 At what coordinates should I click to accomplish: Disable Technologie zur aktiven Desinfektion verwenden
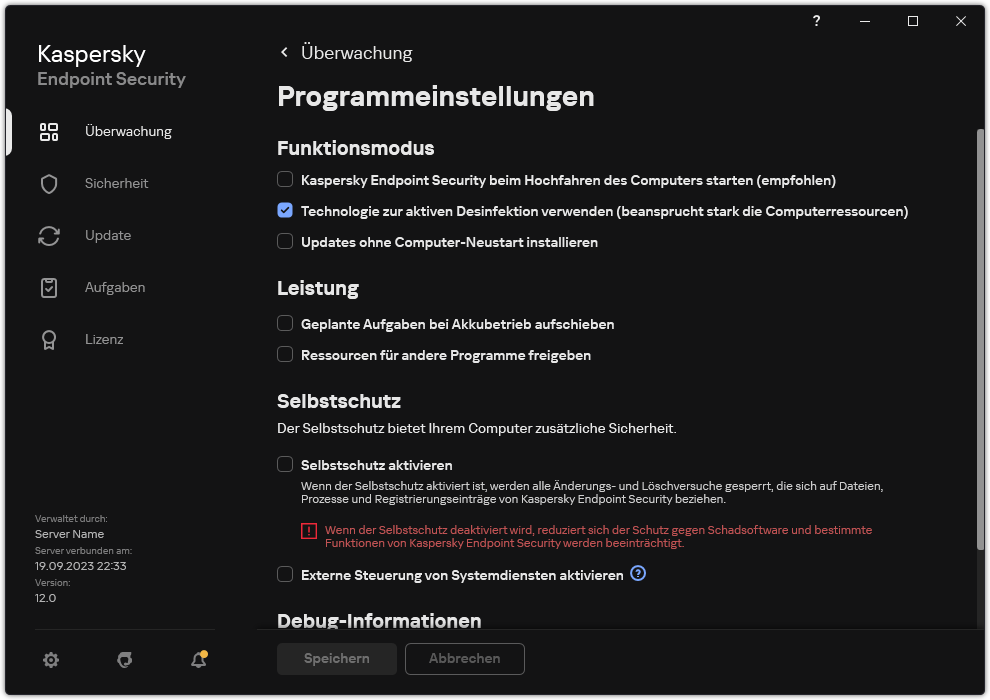pyautogui.click(x=285, y=211)
